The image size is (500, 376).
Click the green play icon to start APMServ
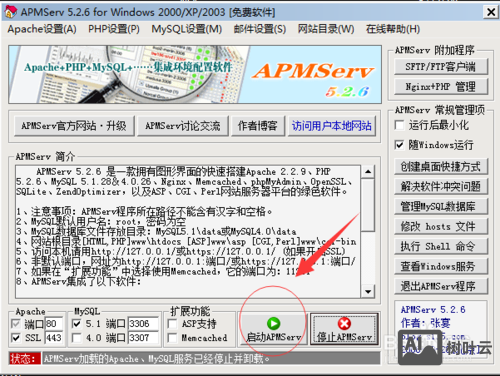click(273, 323)
